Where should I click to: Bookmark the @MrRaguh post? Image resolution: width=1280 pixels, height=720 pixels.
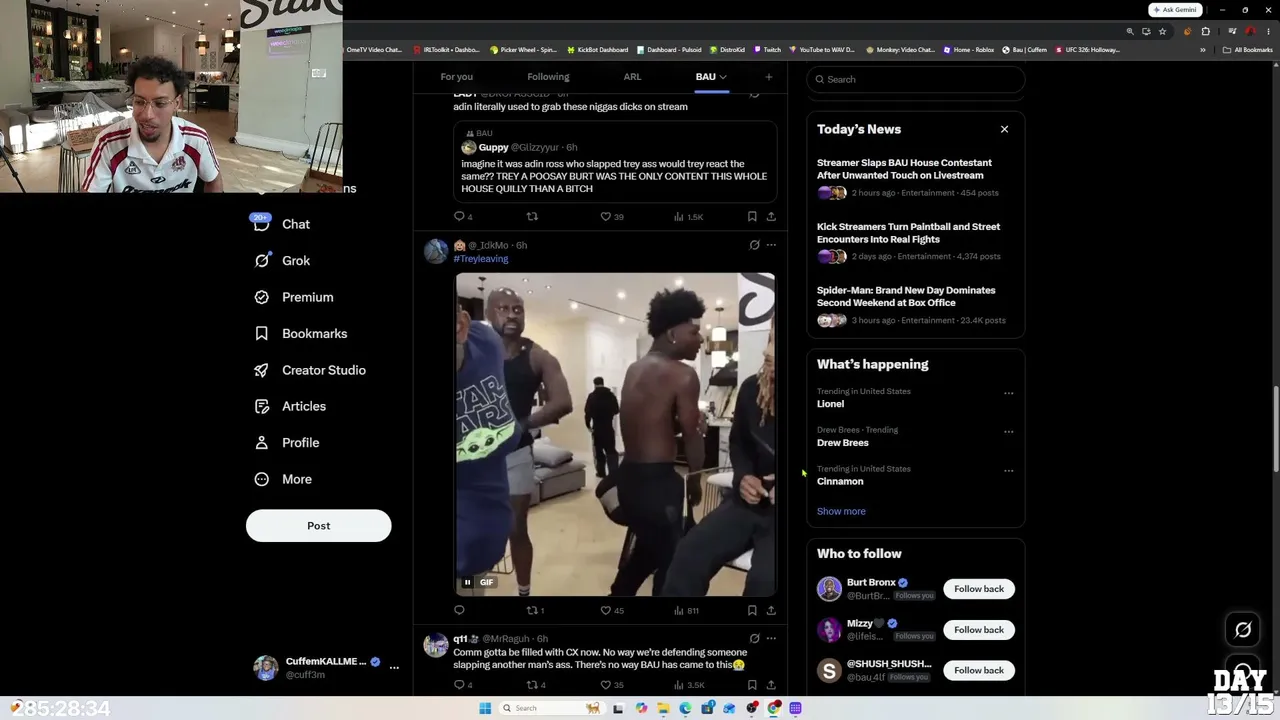(x=752, y=685)
